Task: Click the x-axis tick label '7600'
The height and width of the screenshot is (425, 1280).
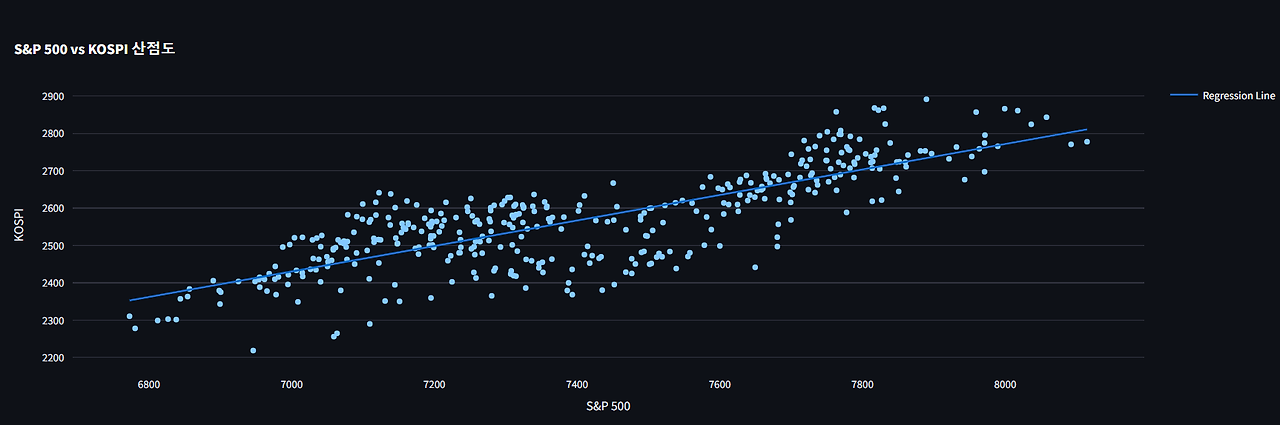Action: (719, 384)
